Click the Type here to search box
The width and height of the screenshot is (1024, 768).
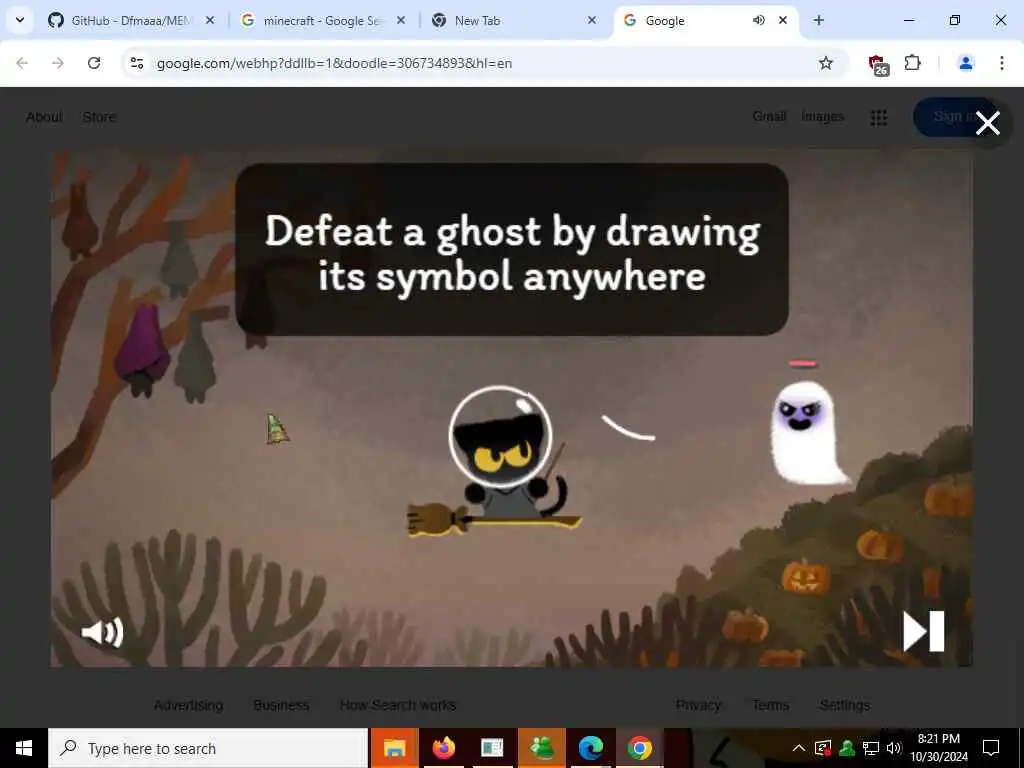point(208,748)
